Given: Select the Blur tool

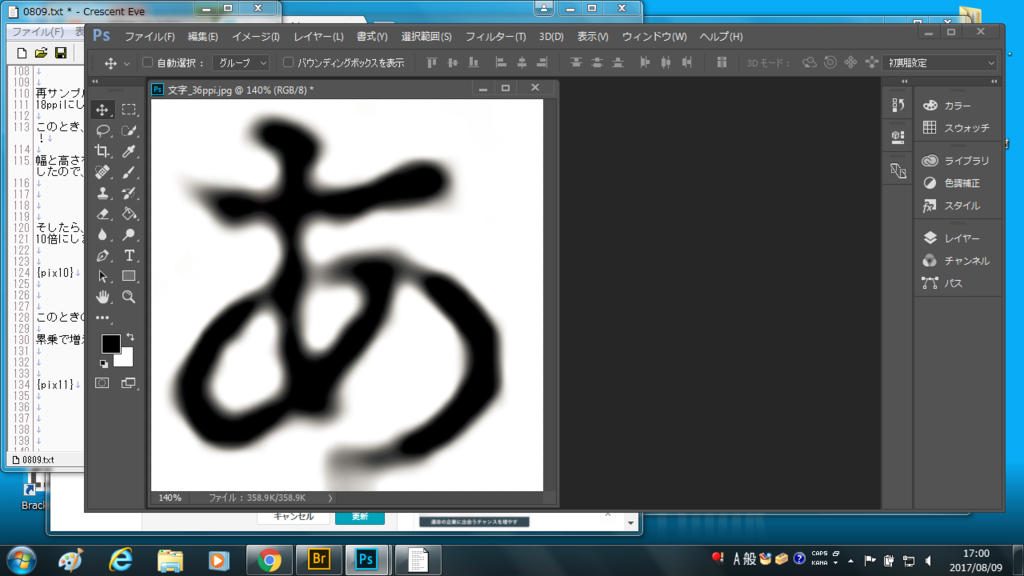Looking at the screenshot, I should click(x=103, y=235).
